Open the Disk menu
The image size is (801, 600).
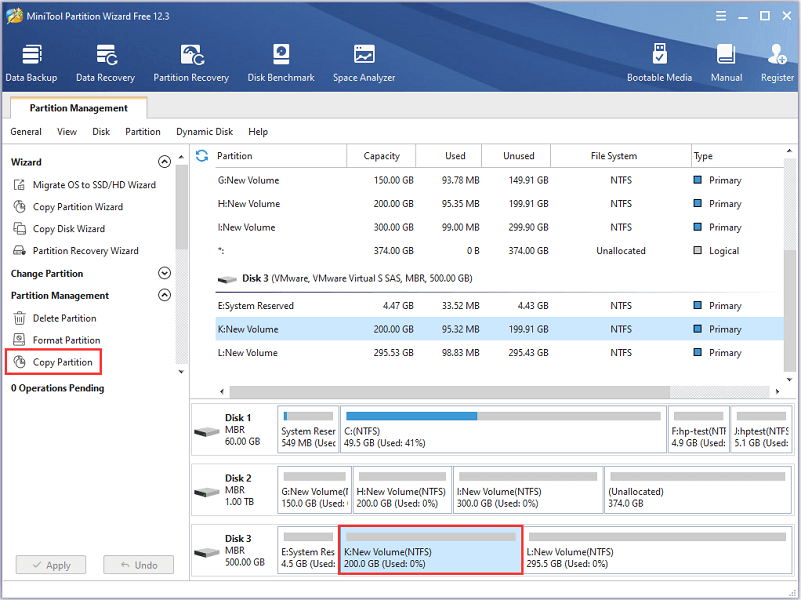101,132
